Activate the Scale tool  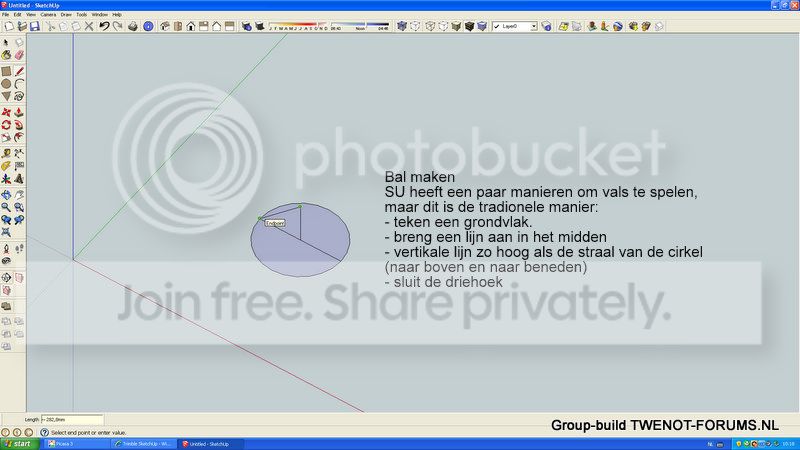(x=6, y=137)
